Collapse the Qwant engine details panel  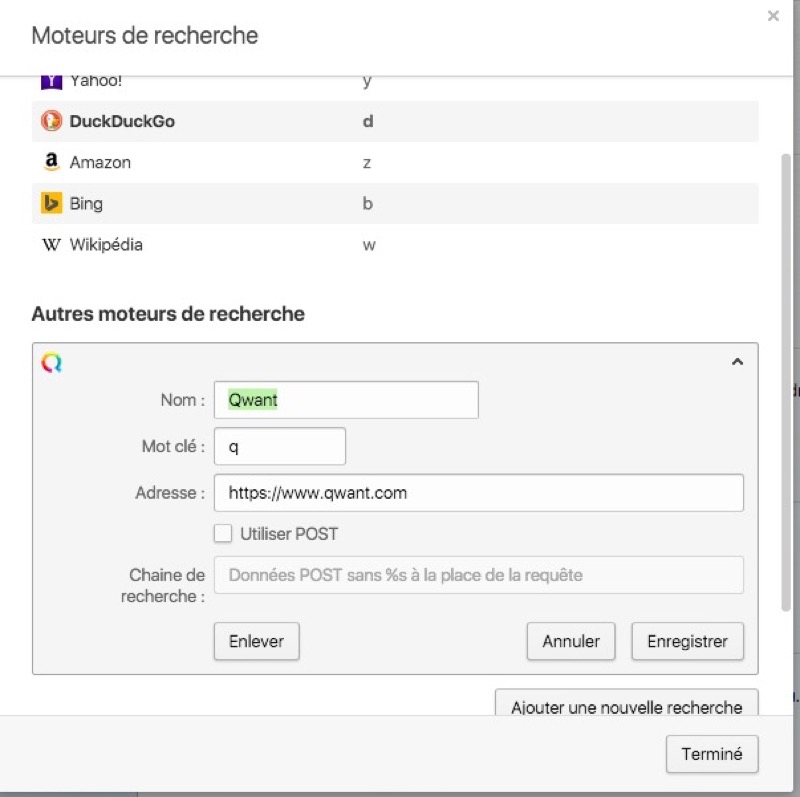pyautogui.click(x=737, y=362)
